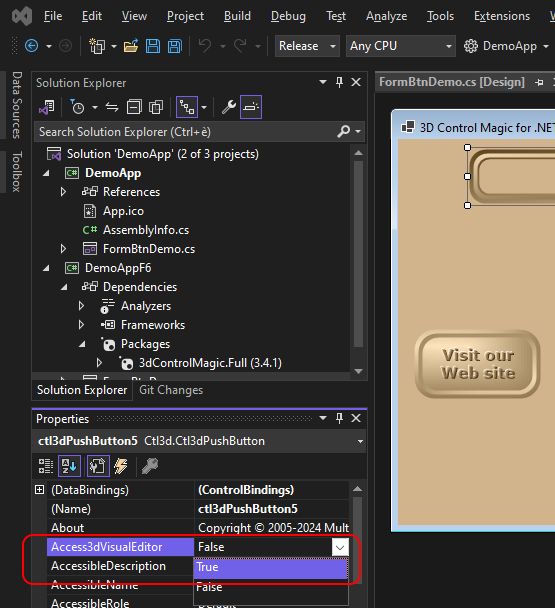
Task: Open the Analyze menu
Action: coord(386,16)
